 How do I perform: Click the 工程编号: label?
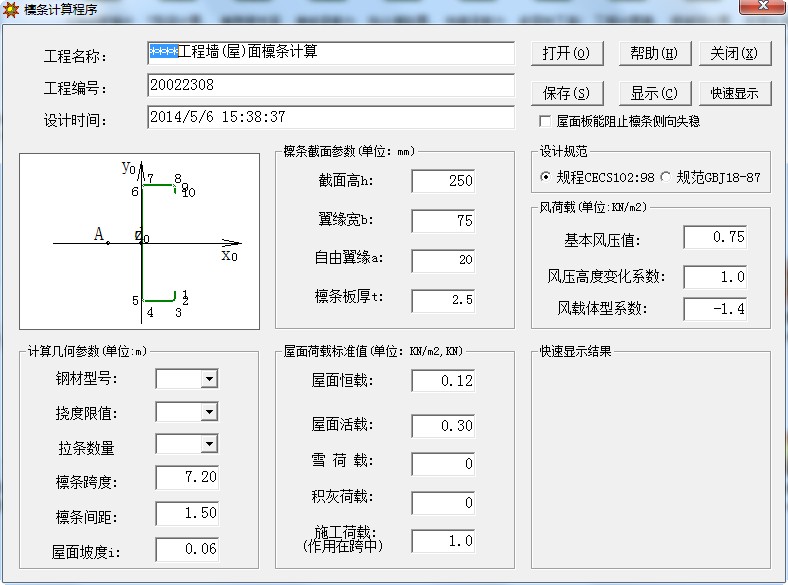75,88
